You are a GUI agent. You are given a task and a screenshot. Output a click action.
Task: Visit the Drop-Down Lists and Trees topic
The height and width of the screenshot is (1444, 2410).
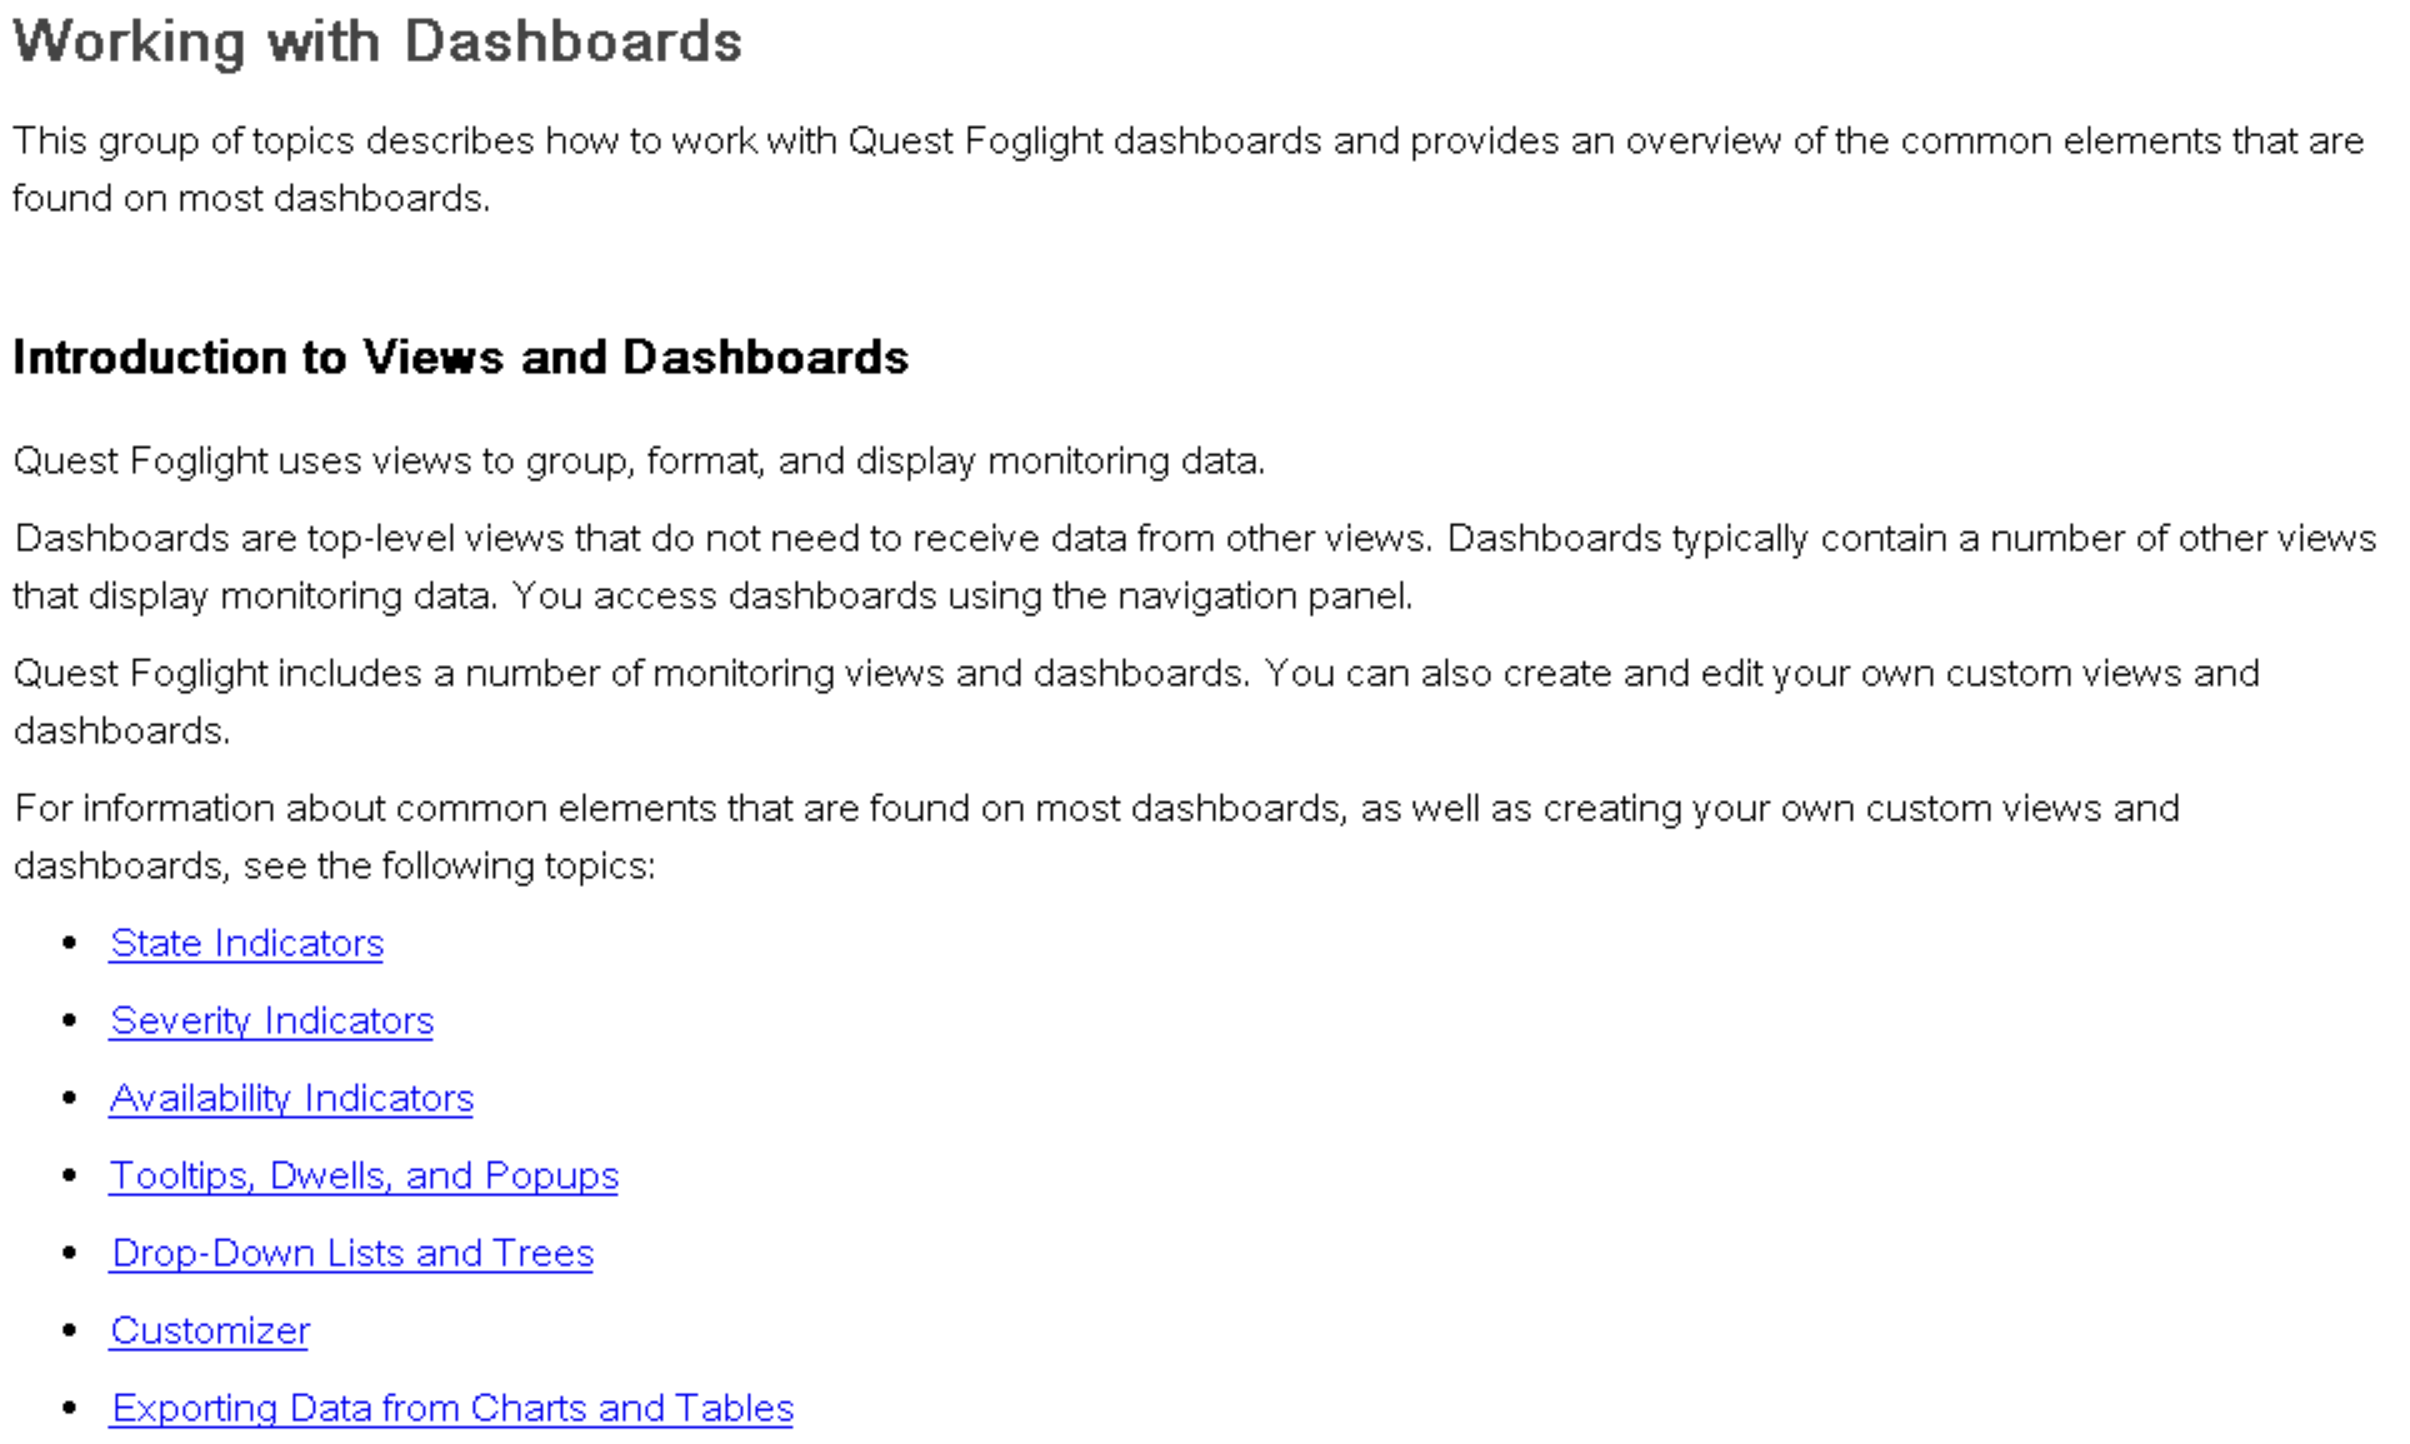point(352,1253)
